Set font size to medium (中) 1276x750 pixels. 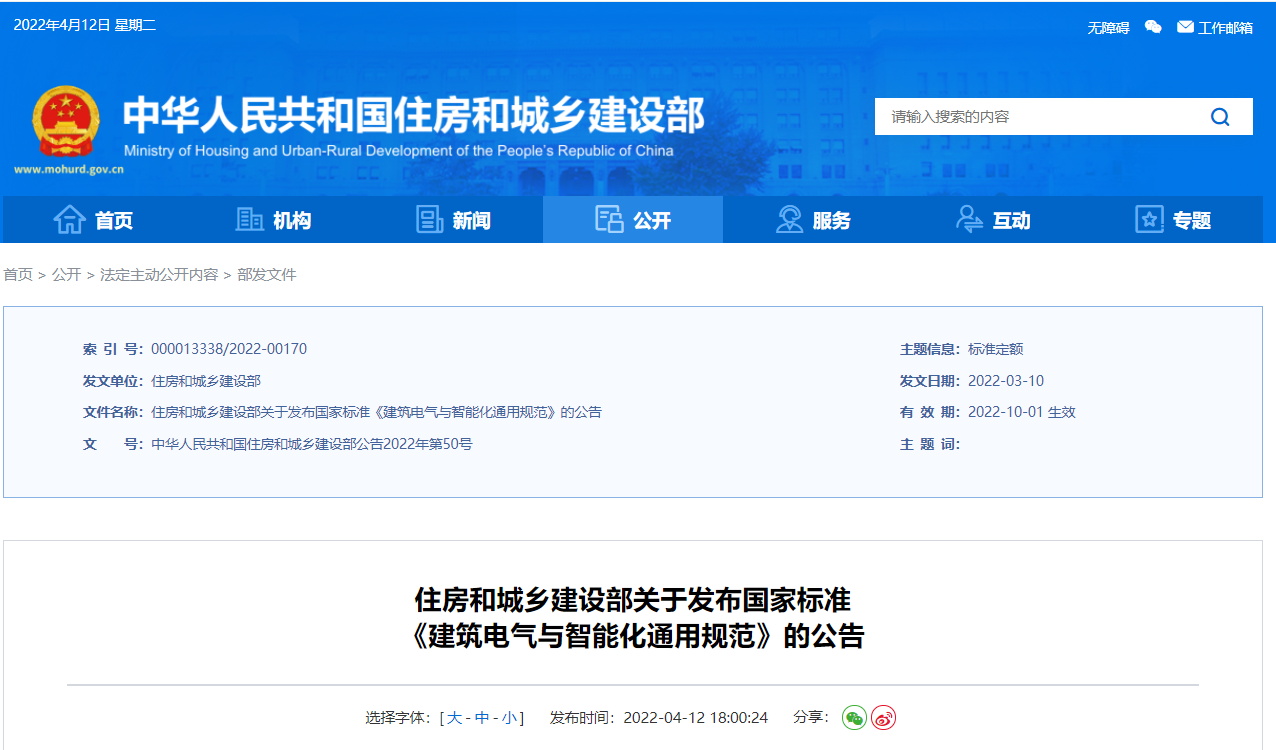click(x=482, y=718)
